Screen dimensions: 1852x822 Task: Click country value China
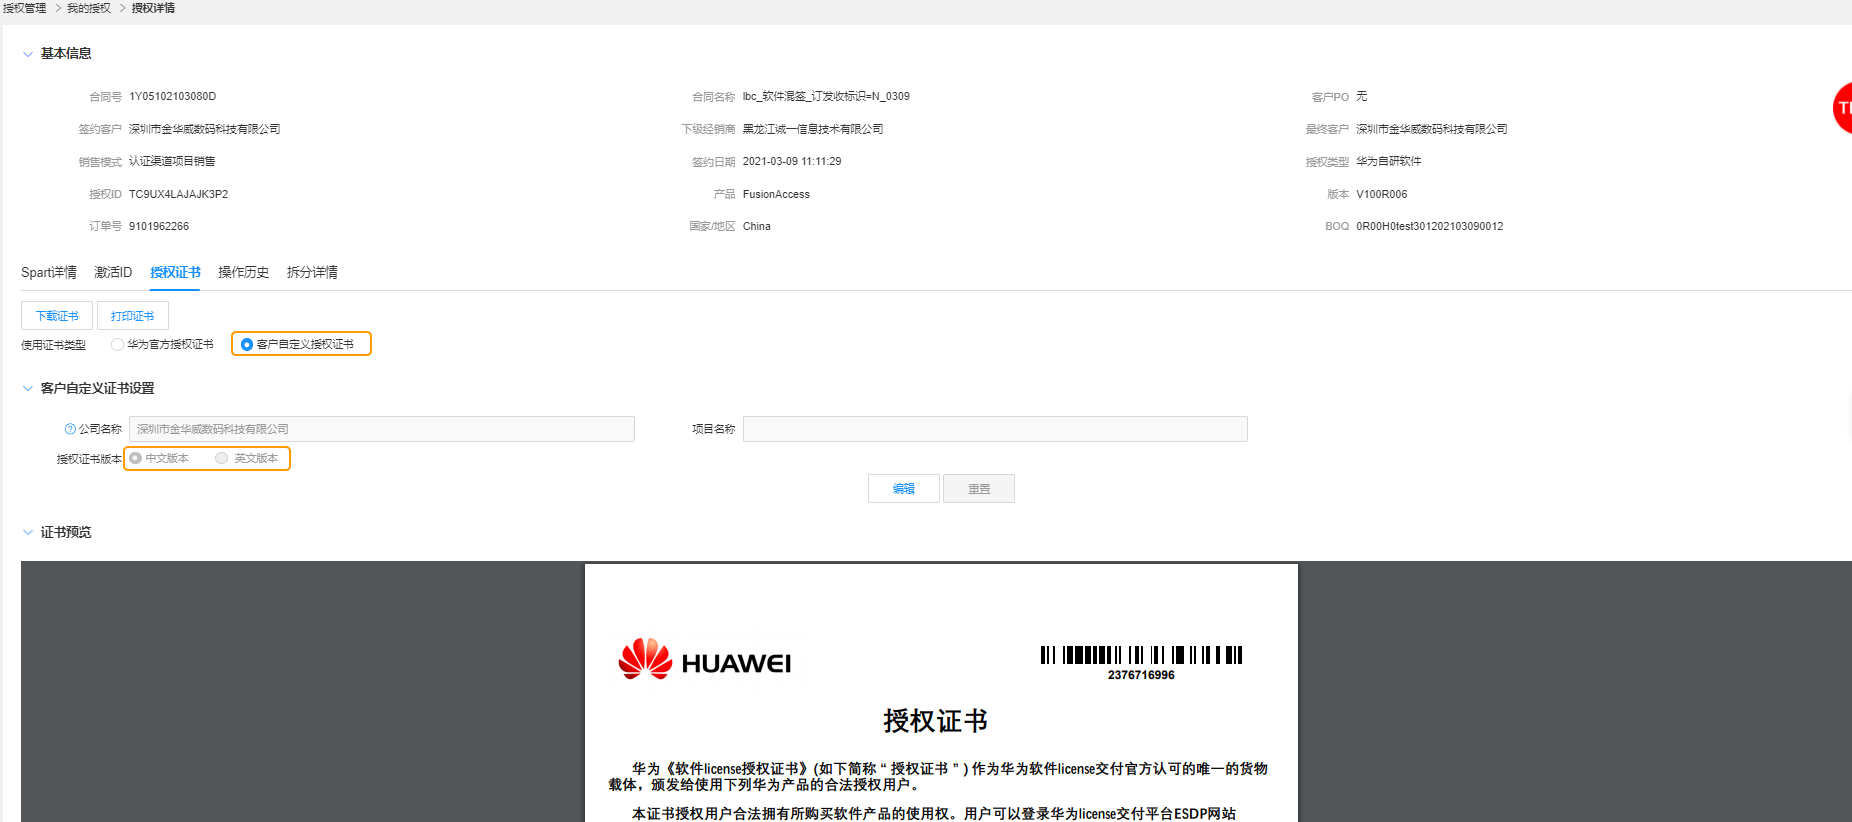click(757, 227)
